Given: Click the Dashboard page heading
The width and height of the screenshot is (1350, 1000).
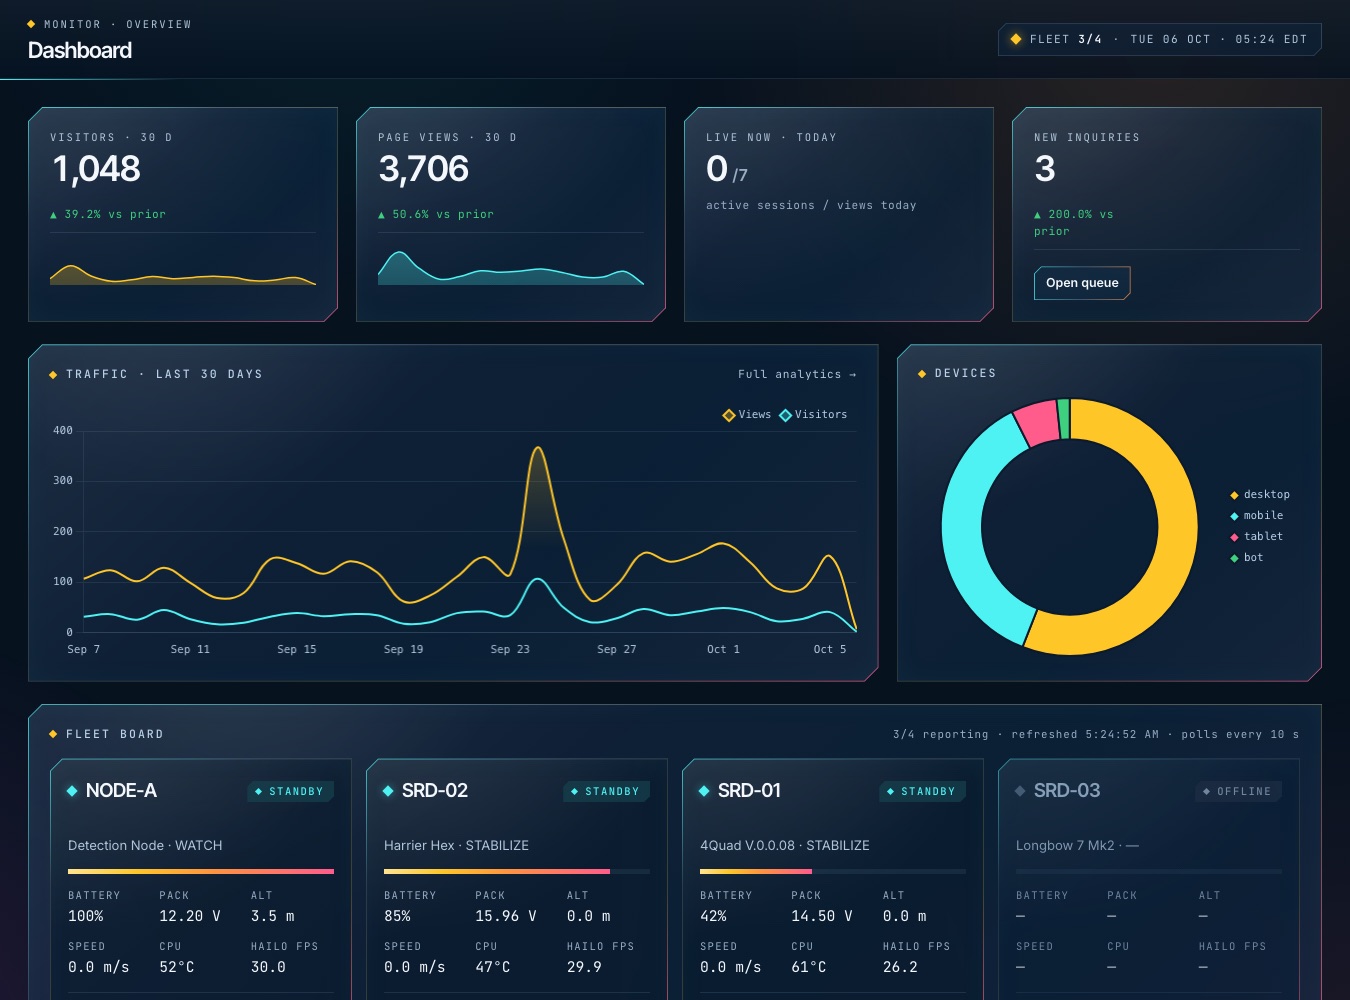Looking at the screenshot, I should [80, 50].
